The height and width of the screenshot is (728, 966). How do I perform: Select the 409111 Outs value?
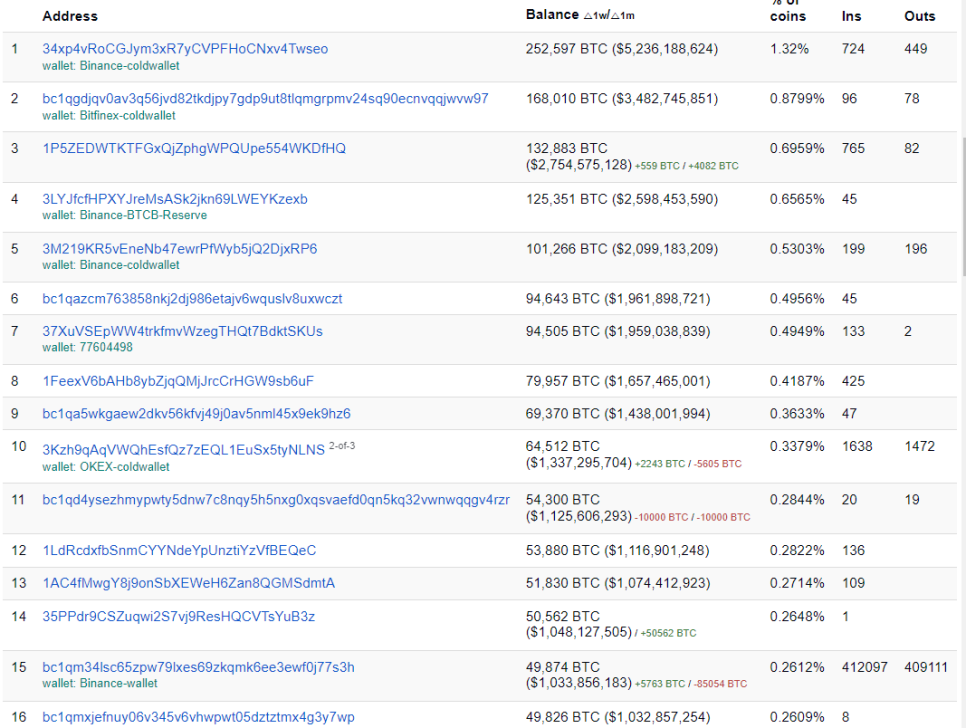pyautogui.click(x=925, y=667)
